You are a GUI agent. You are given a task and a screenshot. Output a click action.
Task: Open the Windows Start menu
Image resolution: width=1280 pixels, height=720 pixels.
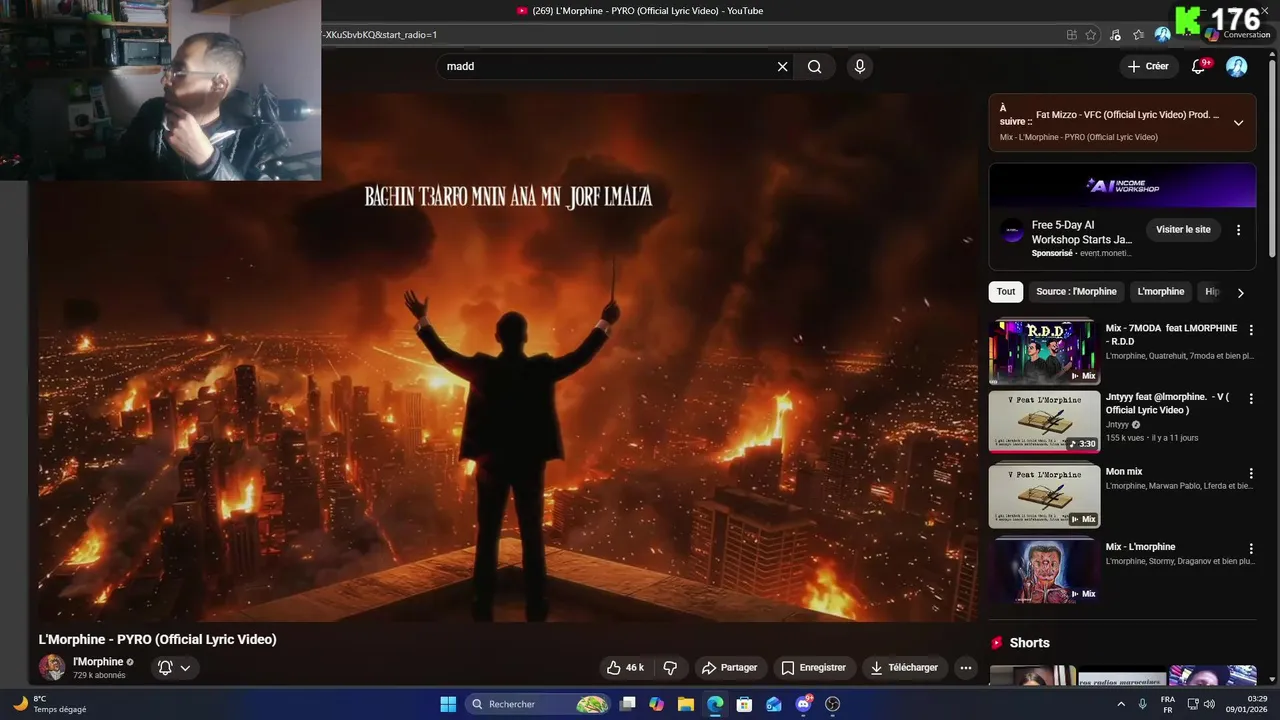coord(448,704)
